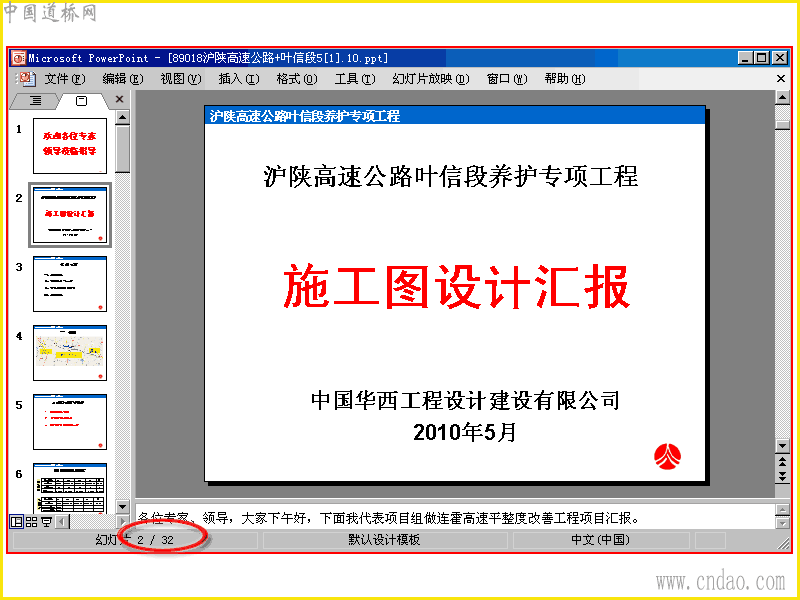Image resolution: width=800 pixels, height=600 pixels.
Task: Go to previous slide with double-arrow up
Action: [782, 462]
